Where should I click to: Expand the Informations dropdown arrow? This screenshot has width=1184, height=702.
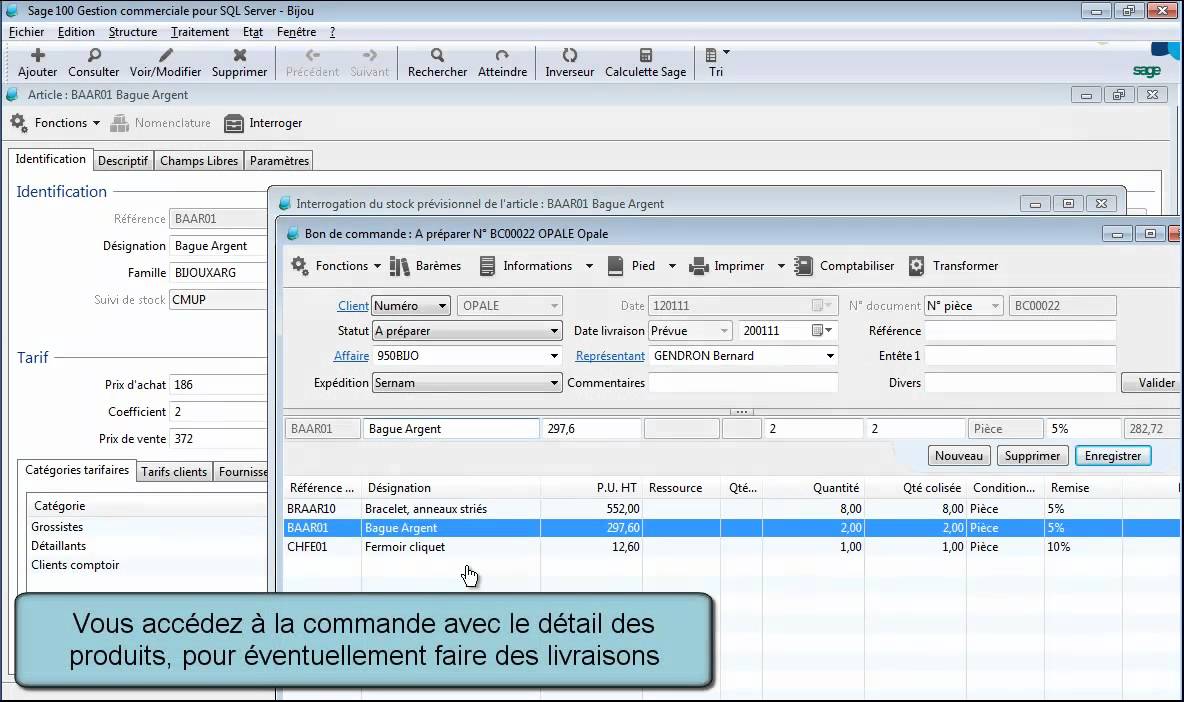(x=589, y=266)
